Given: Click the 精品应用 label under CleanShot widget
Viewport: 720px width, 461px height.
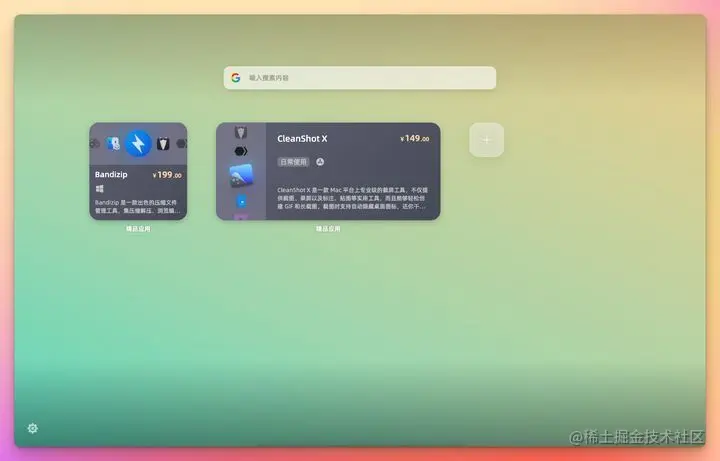Looking at the screenshot, I should [328, 229].
